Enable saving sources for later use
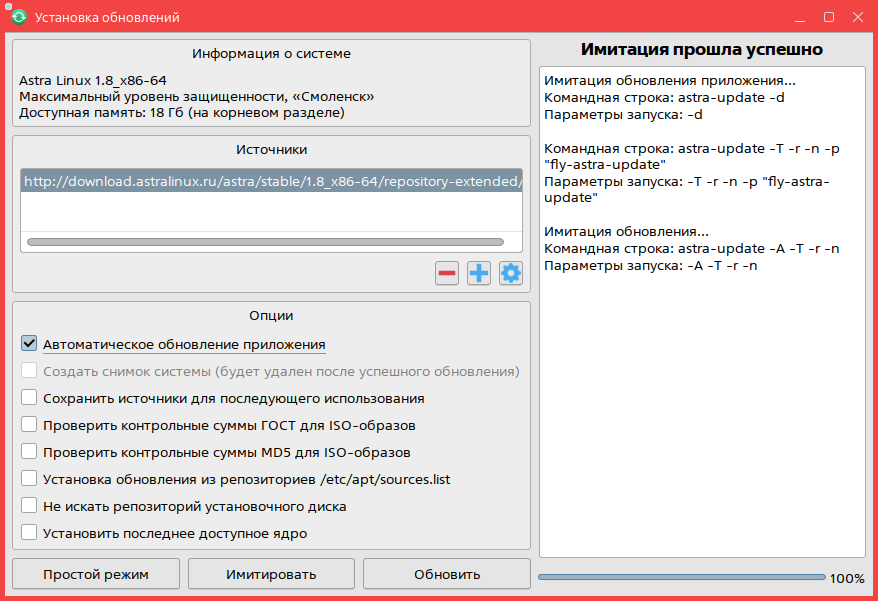Image resolution: width=878 pixels, height=601 pixels. pyautogui.click(x=29, y=398)
